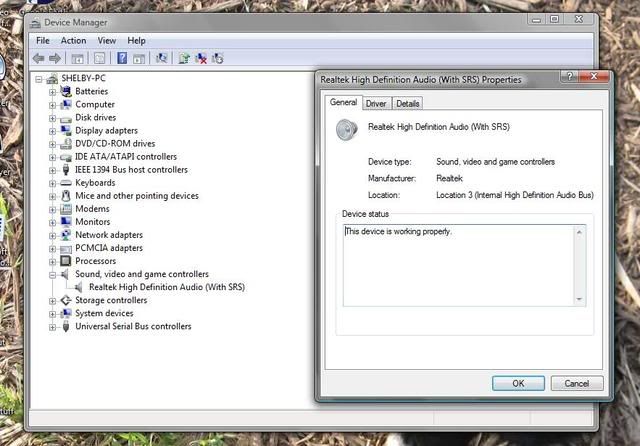
Task: Collapse the Sound, video and game controllers node
Action: coord(52,275)
